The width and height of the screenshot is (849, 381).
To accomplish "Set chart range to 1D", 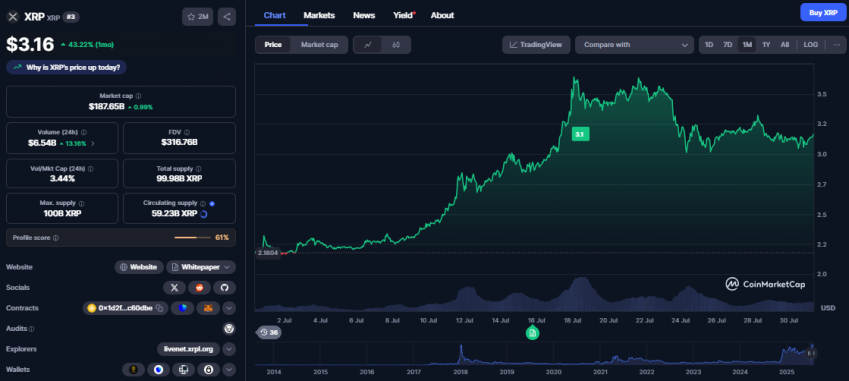I will 709,45.
